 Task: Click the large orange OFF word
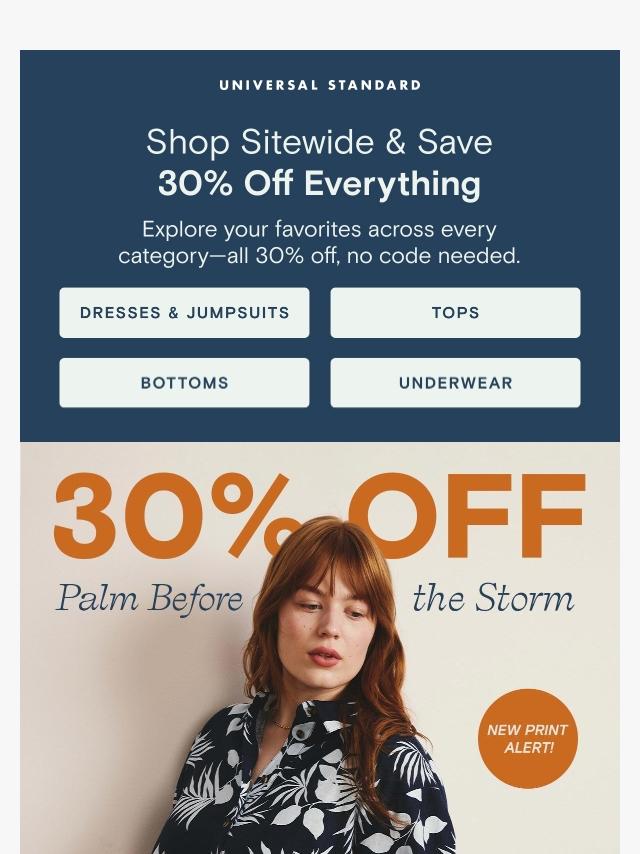click(467, 516)
